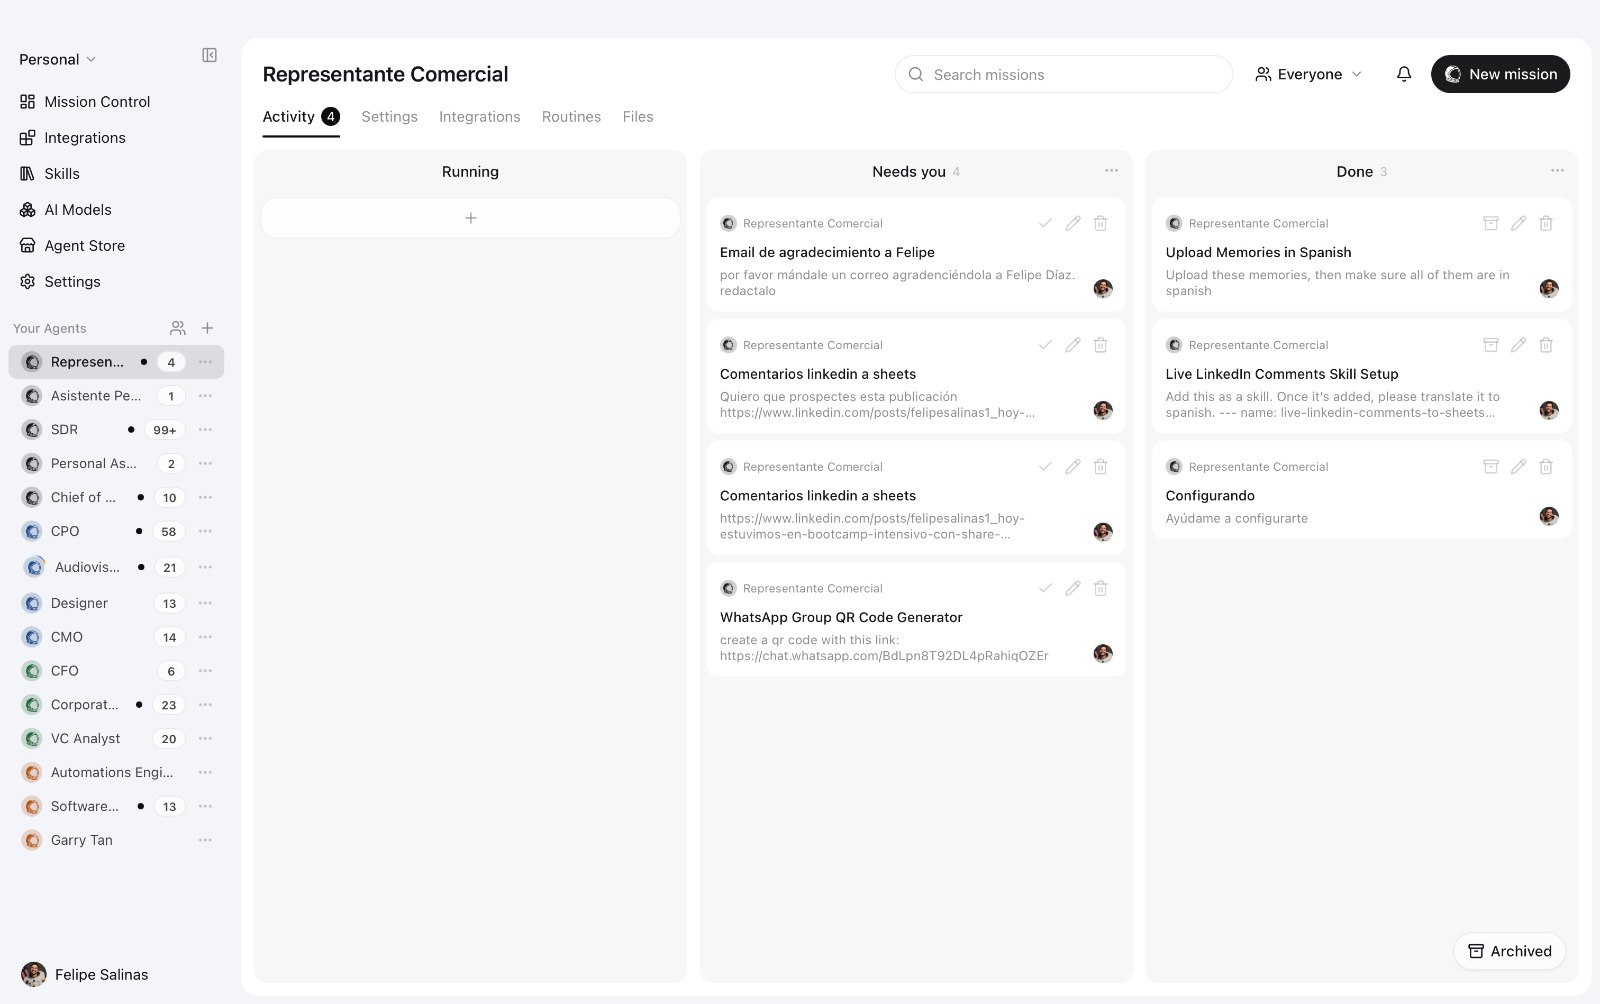Open Everyone filter dropdown
1600x1004 pixels.
tap(1308, 74)
